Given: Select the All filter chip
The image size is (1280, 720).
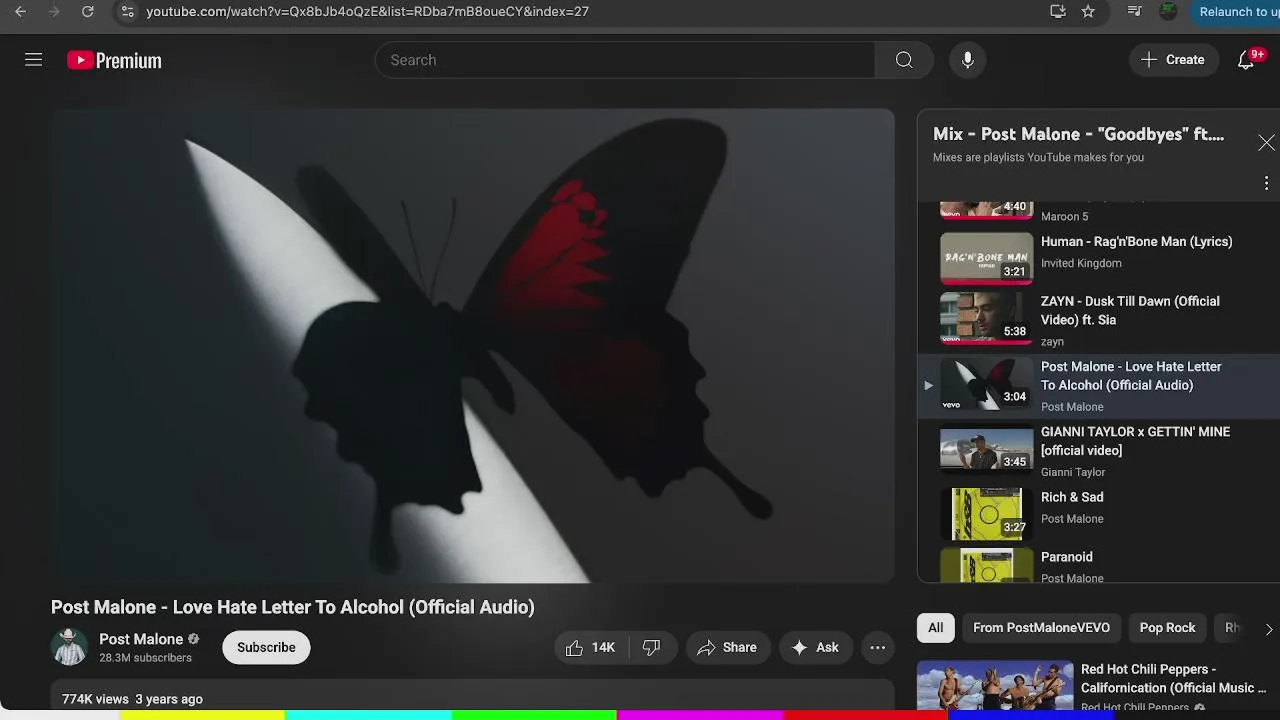Looking at the screenshot, I should (x=935, y=628).
